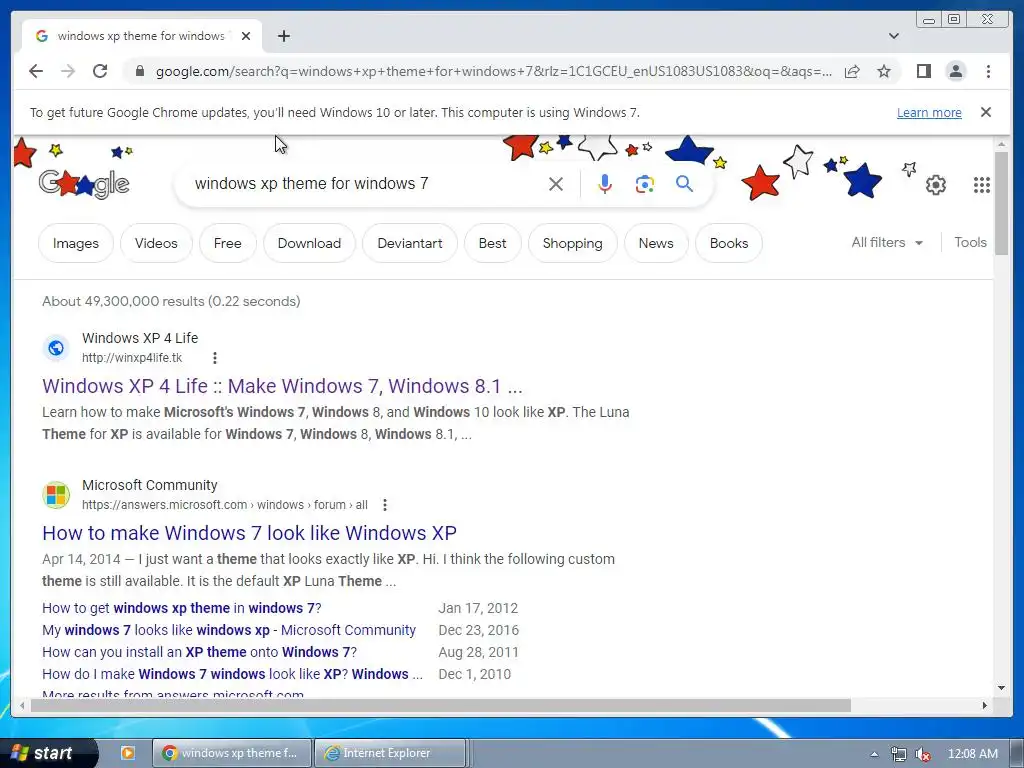
Task: Click the page scroll down arrow
Action: click(1001, 688)
